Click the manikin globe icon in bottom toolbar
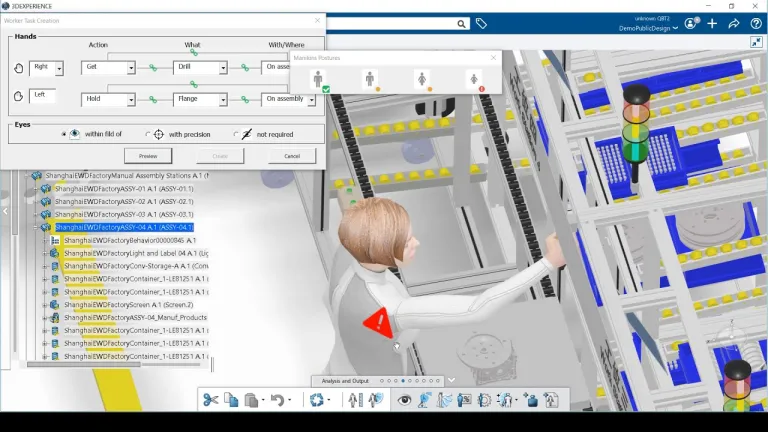The width and height of the screenshot is (768, 432). pos(505,400)
